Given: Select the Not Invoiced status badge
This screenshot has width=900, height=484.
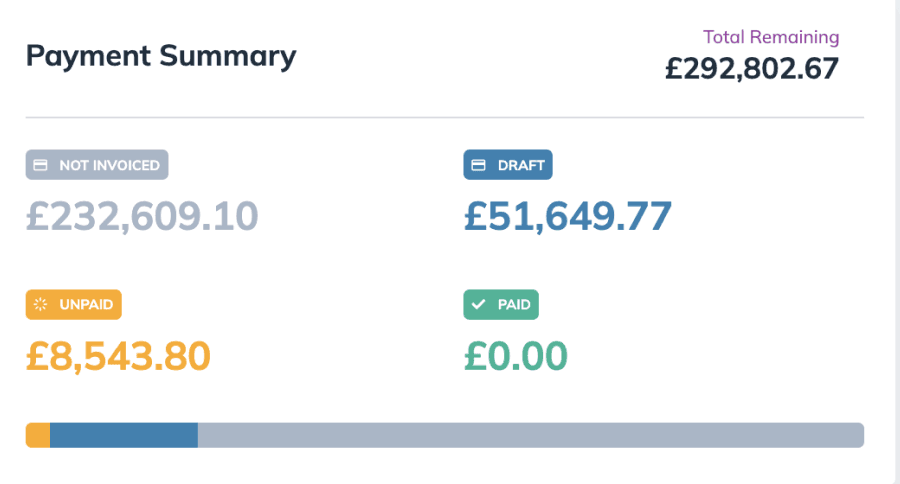Looking at the screenshot, I should (97, 165).
